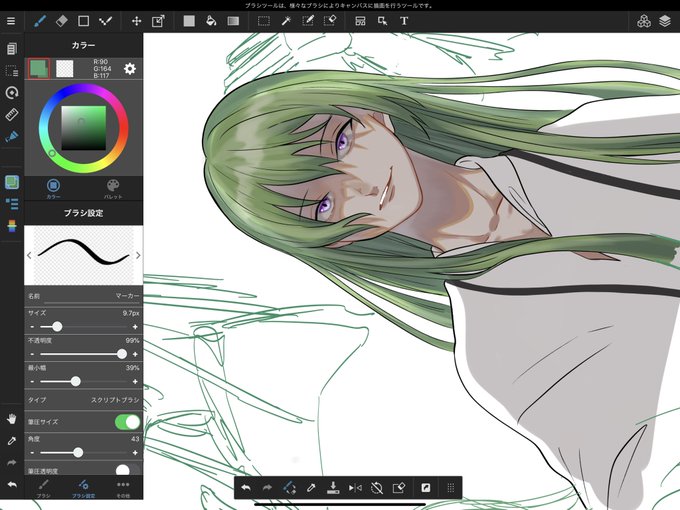Decrease minimum width with minus button

tap(32, 381)
